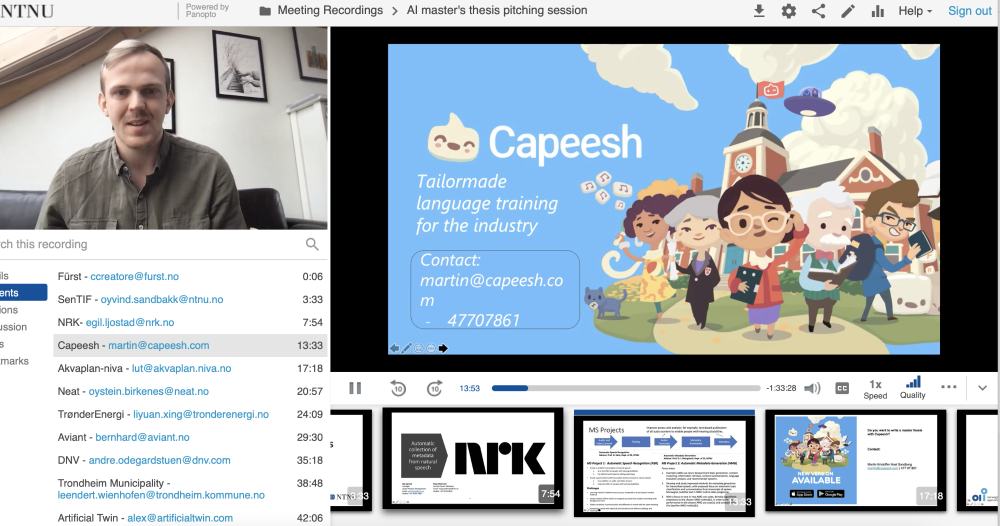The image size is (1000, 526).
Task: Open the stats bar chart icon
Action: click(x=878, y=11)
